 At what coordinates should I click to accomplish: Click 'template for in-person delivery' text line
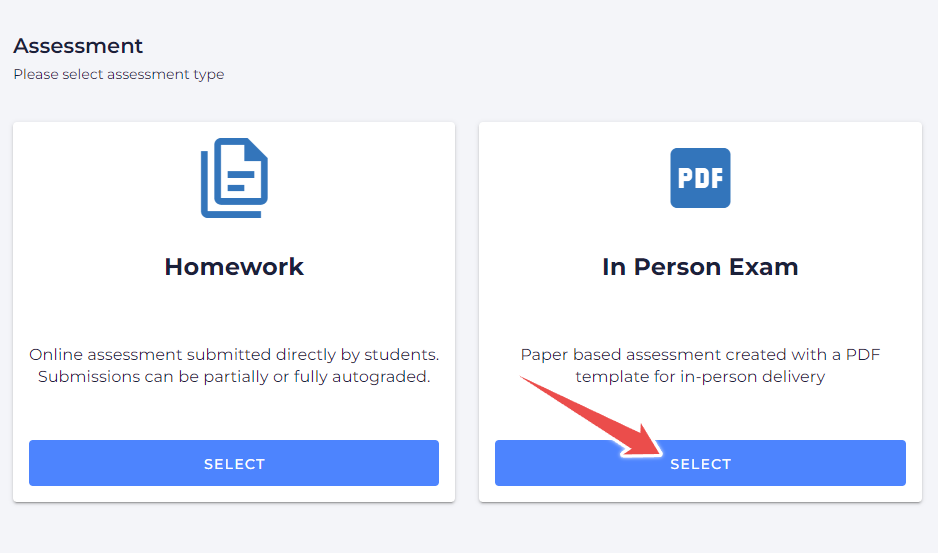click(x=700, y=377)
